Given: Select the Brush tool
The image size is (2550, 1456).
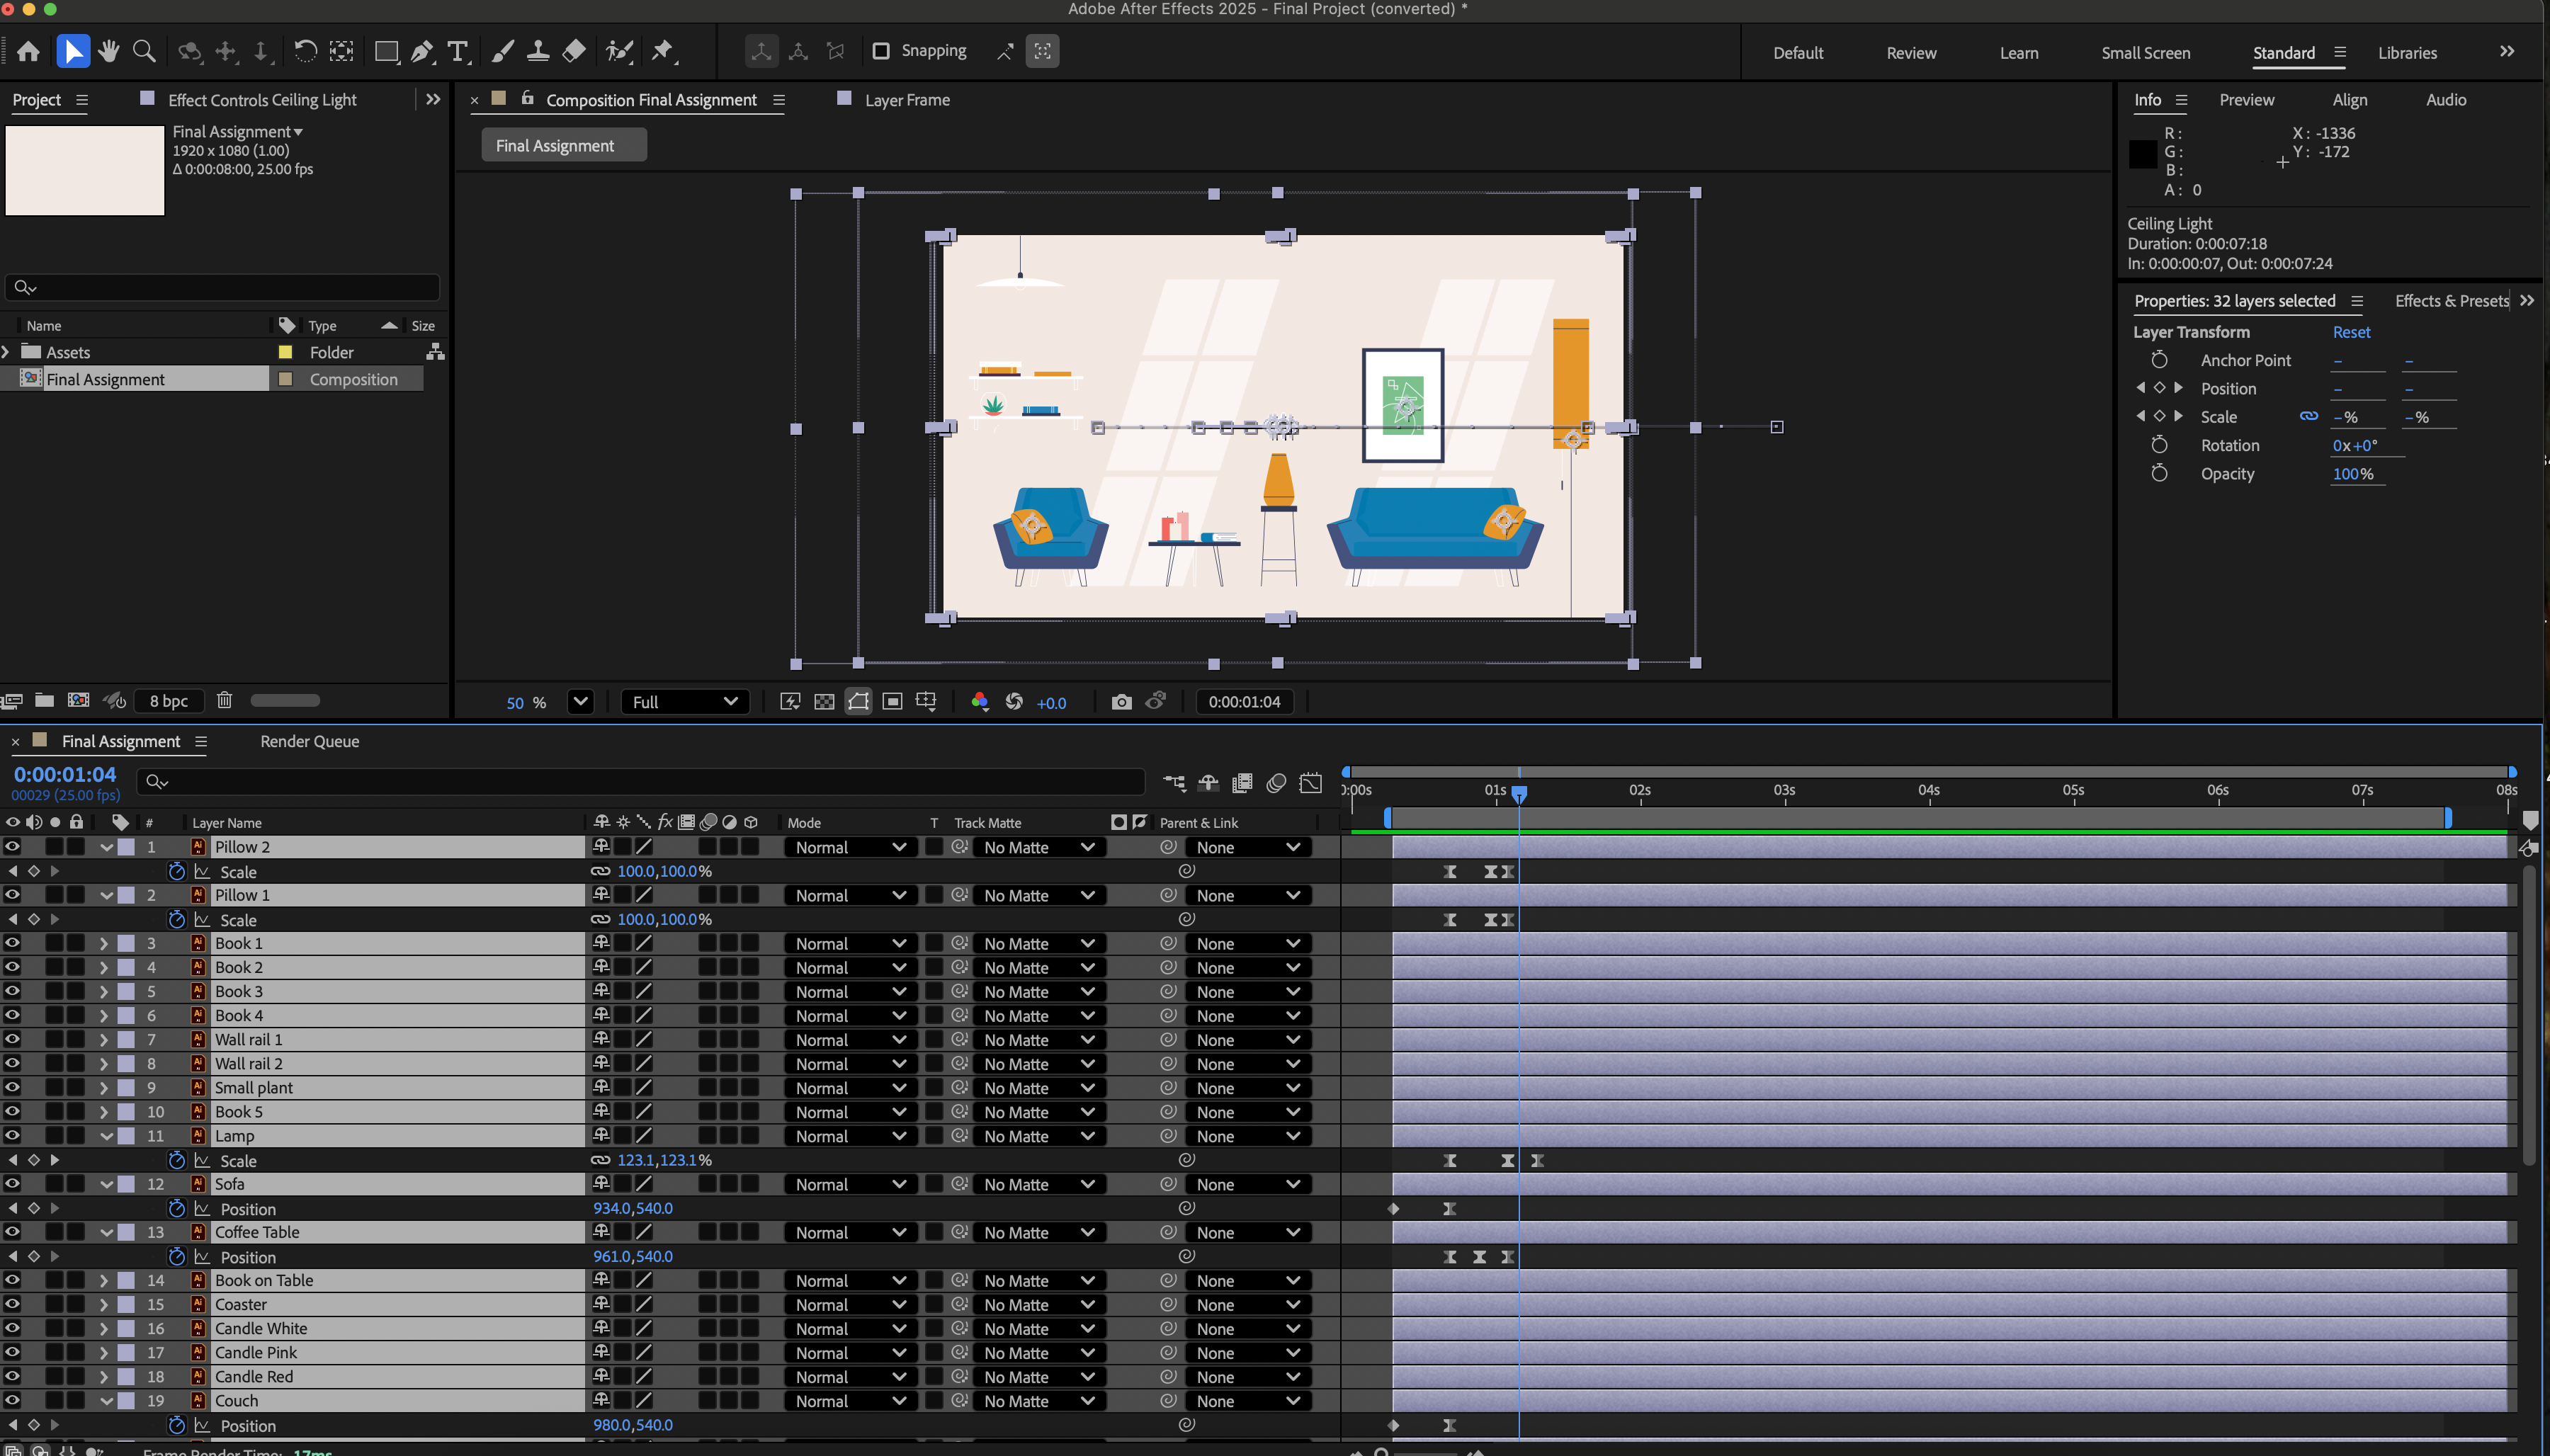Looking at the screenshot, I should (503, 51).
